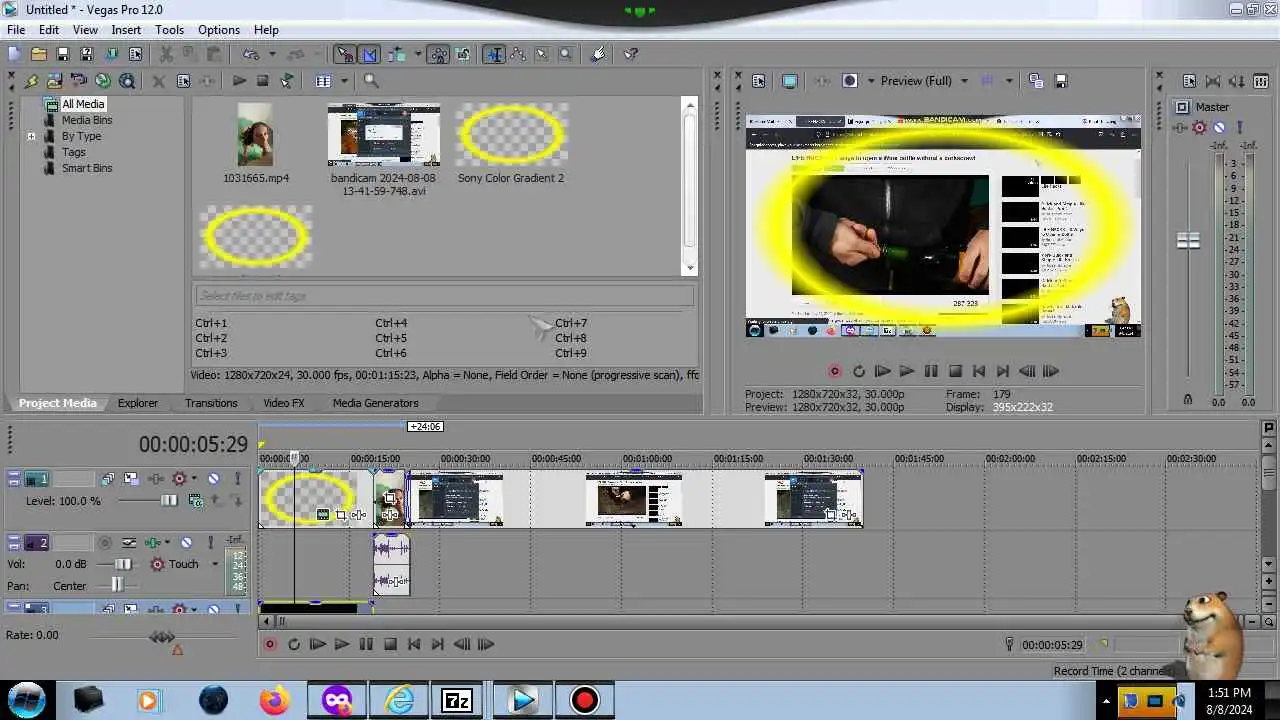Click the Open folder toolbar icon

pyautogui.click(x=38, y=54)
